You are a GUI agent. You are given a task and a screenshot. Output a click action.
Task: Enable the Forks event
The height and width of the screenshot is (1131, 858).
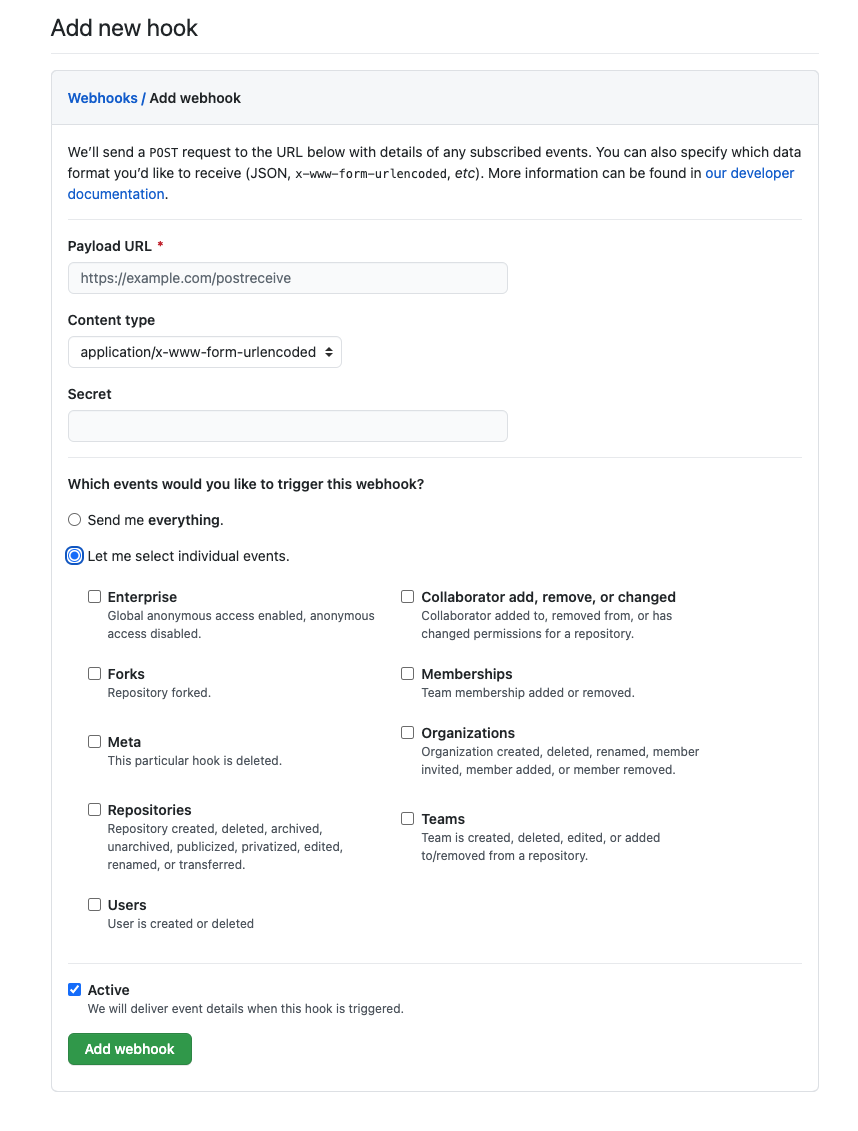coord(94,673)
